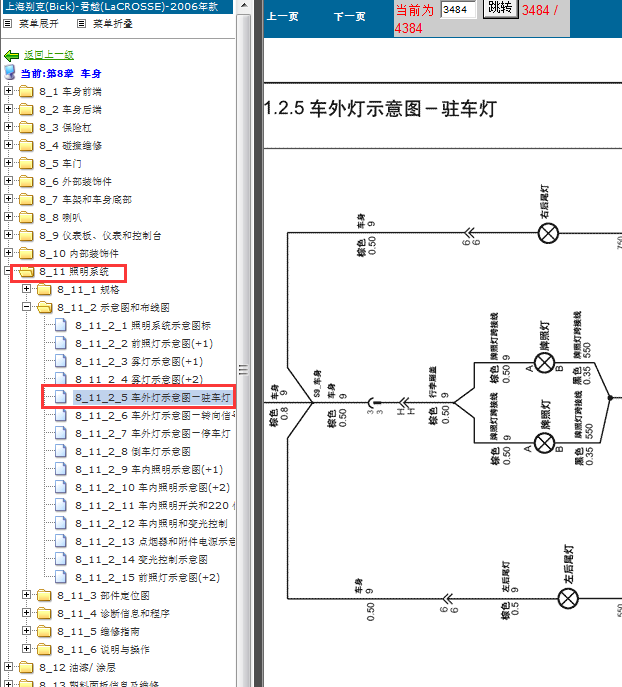Click the tree panel scrollbar up arrow
Screen dimensions: 622x687
244,6
